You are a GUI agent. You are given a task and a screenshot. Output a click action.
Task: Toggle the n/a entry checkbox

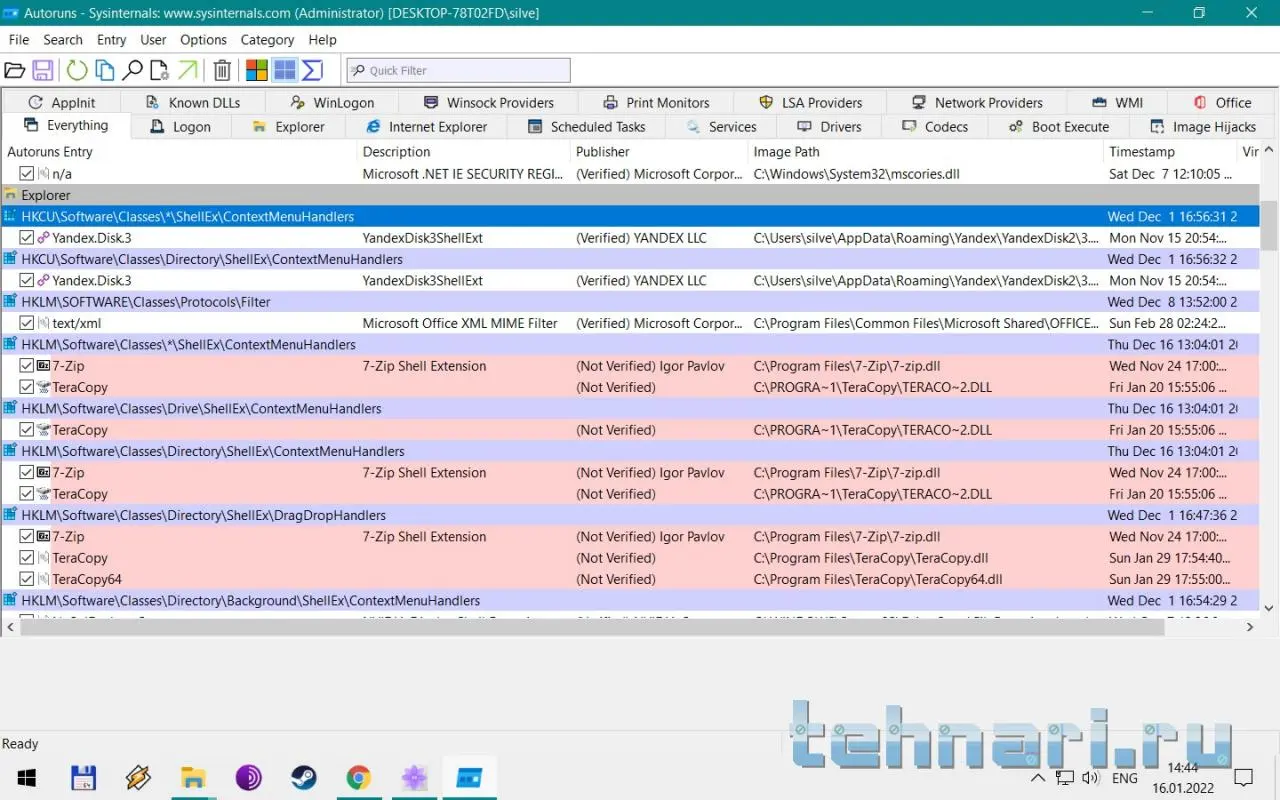pyautogui.click(x=27, y=173)
